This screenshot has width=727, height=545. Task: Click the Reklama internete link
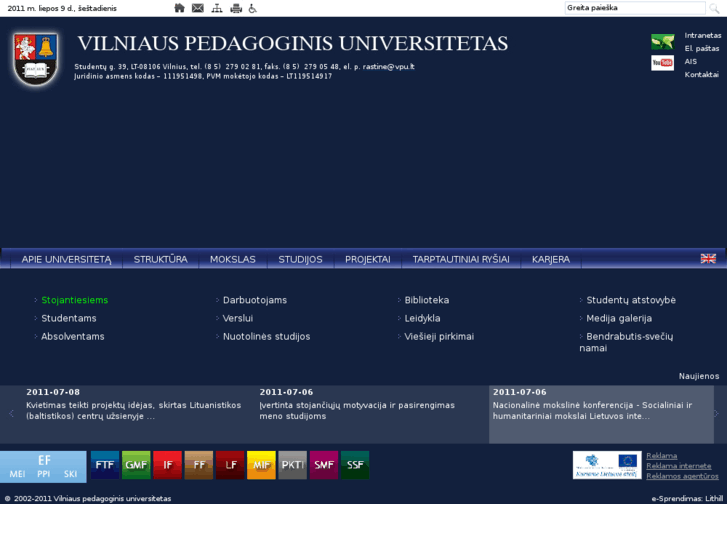click(679, 466)
